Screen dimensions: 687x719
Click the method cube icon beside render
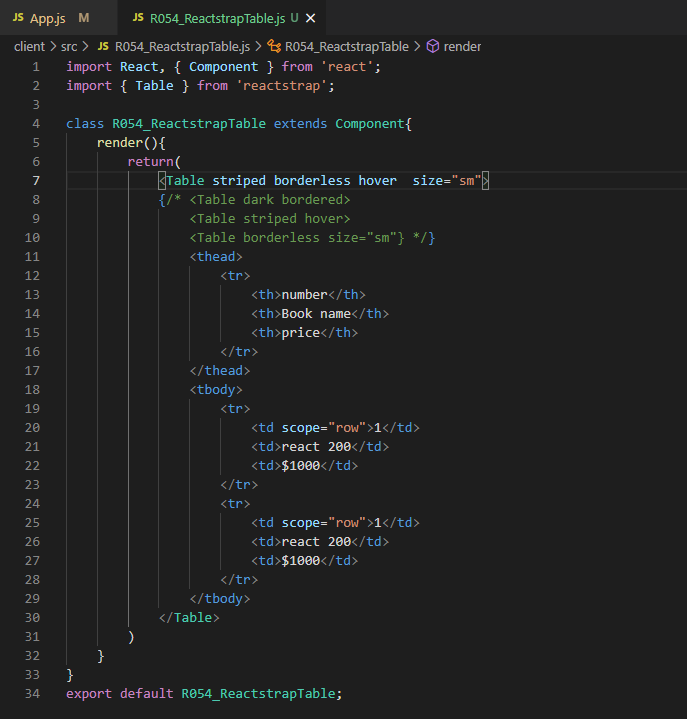(432, 46)
